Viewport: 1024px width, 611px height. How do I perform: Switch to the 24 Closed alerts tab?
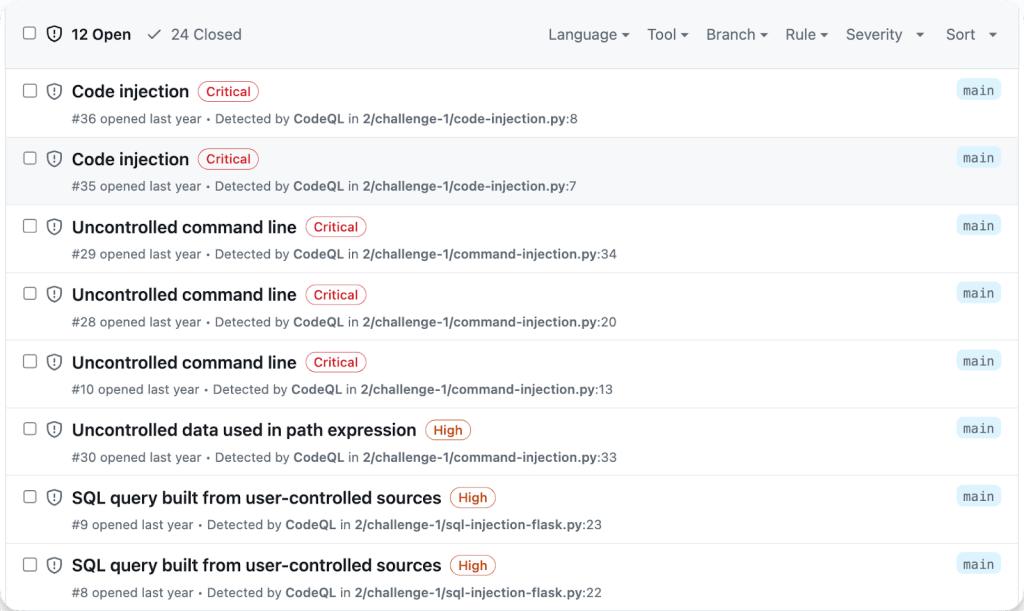coord(205,34)
